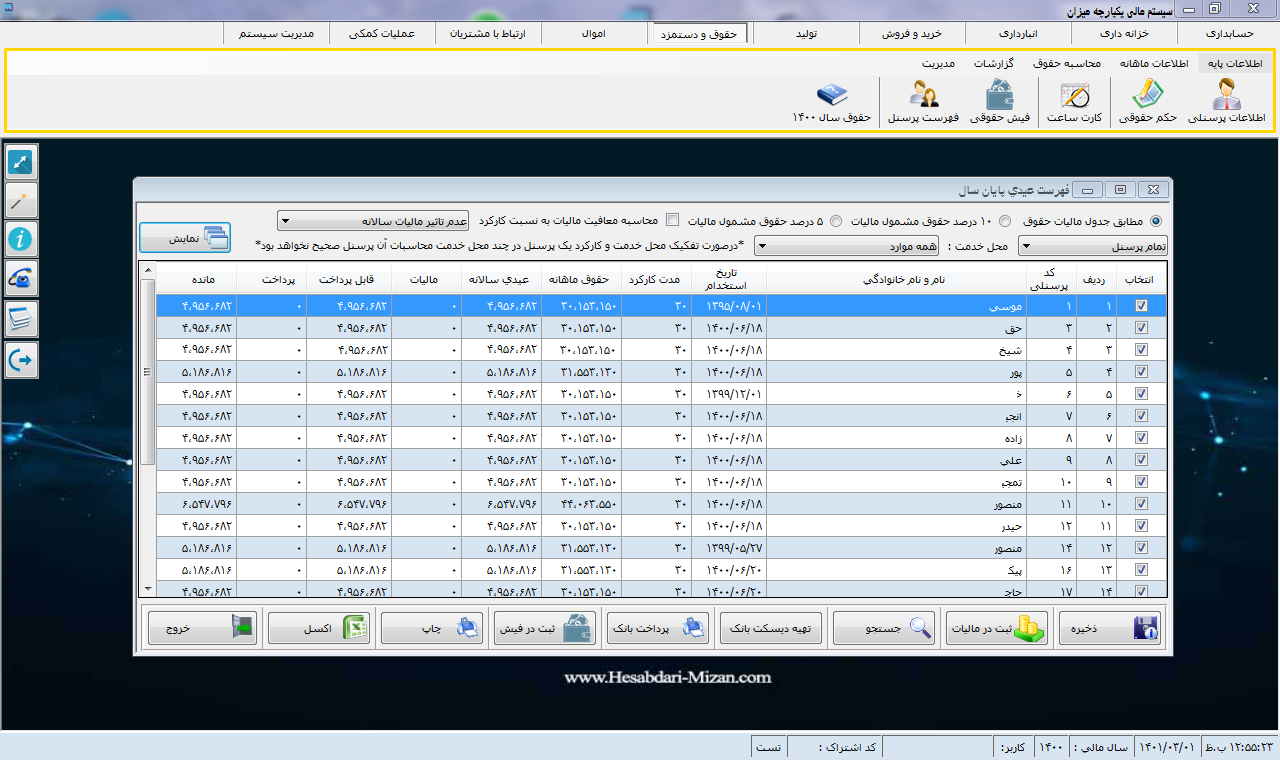Open فهرست پرسنل people icon
Screen dimensions: 1280x760
point(923,96)
